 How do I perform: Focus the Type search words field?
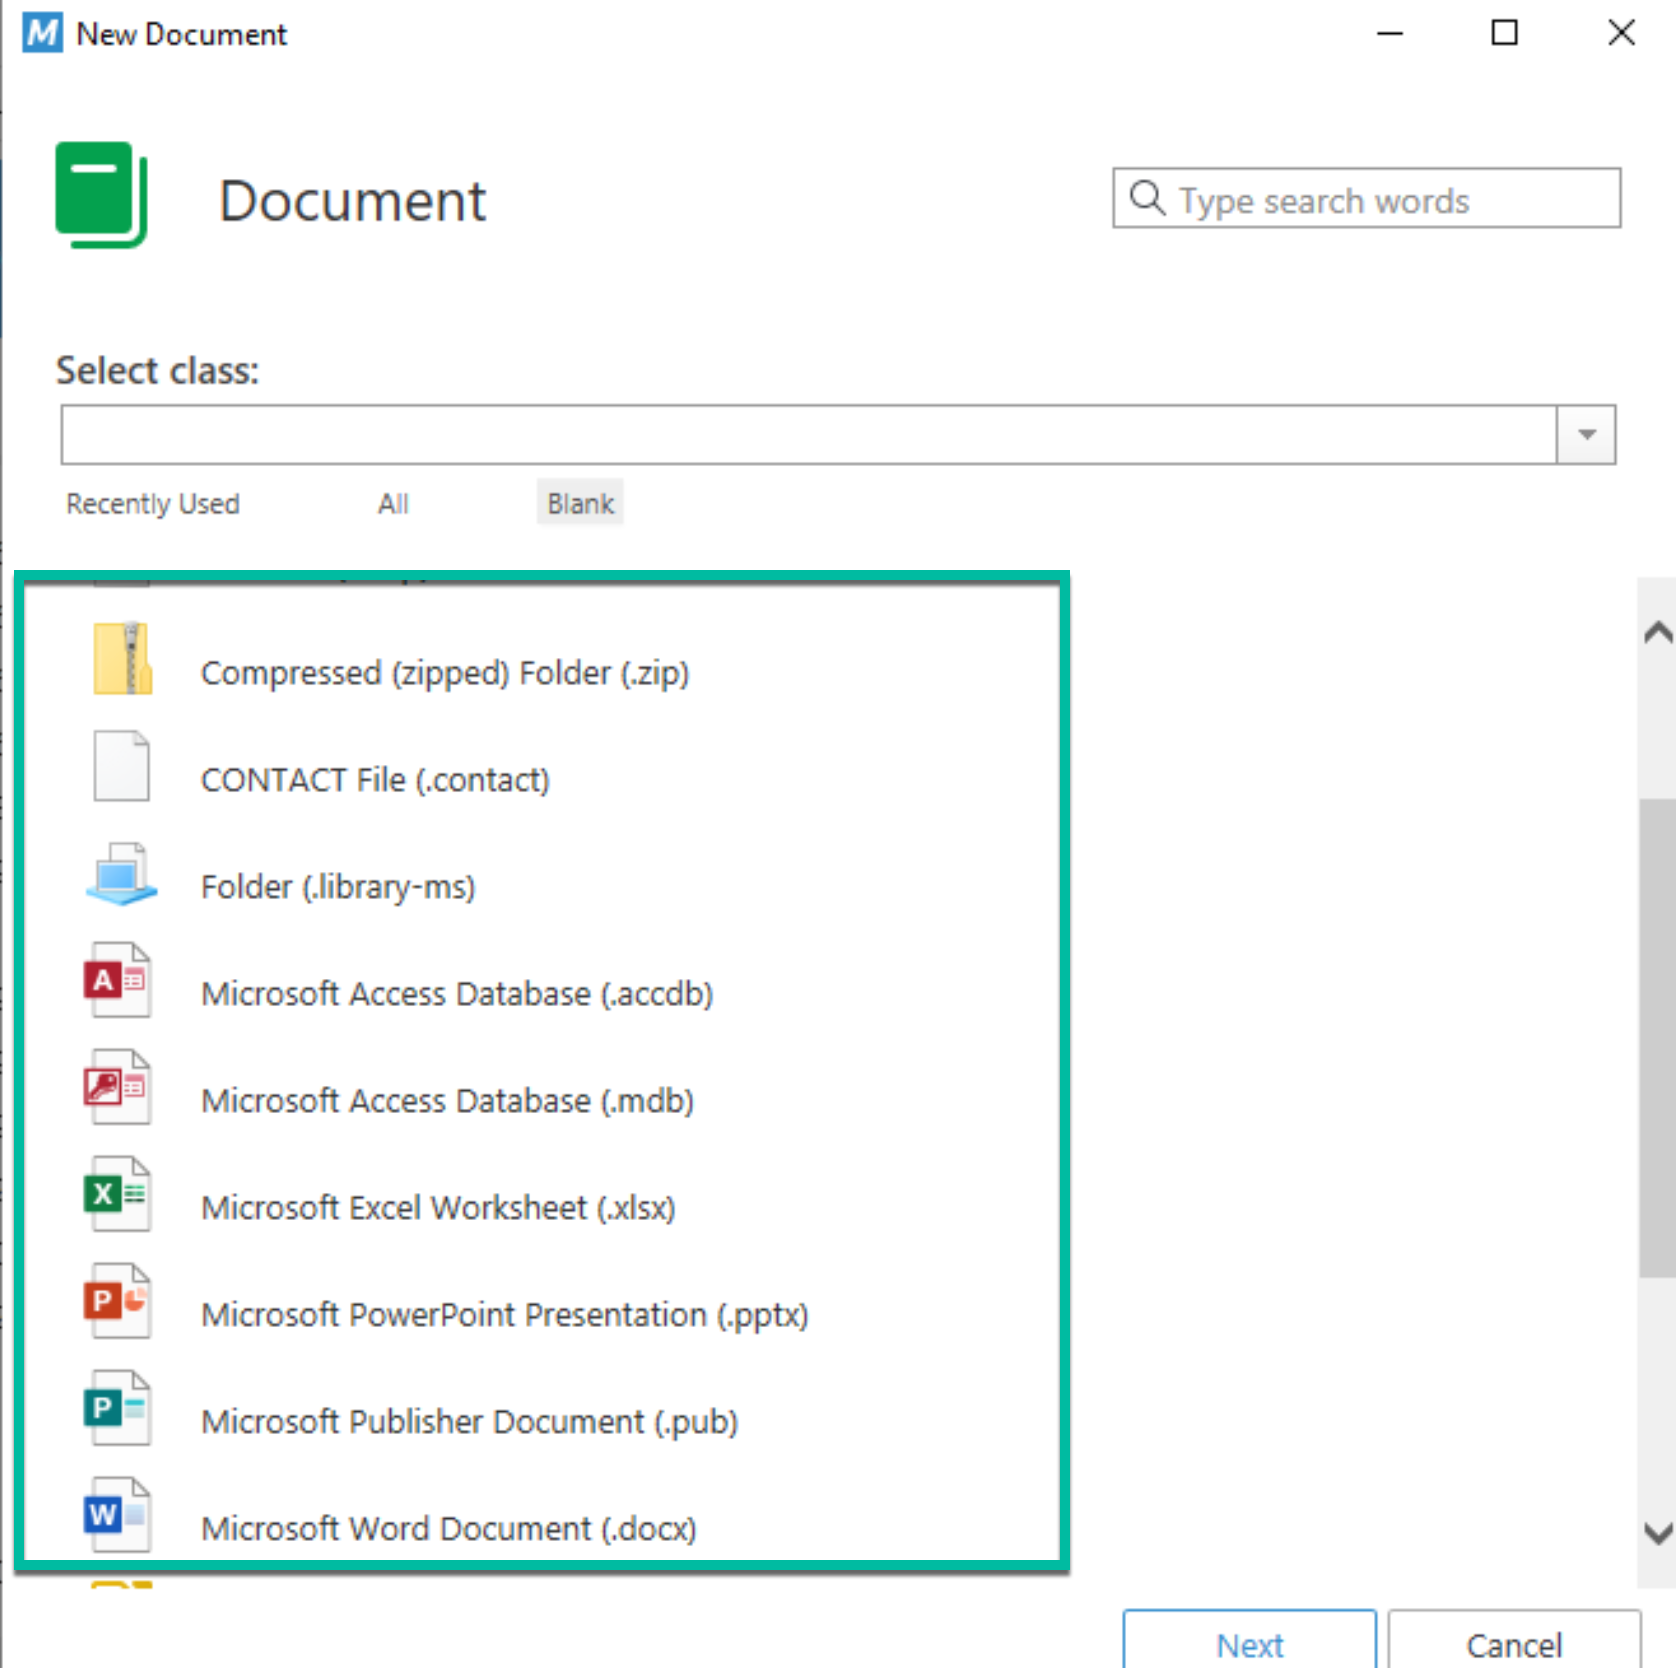pyautogui.click(x=1366, y=198)
